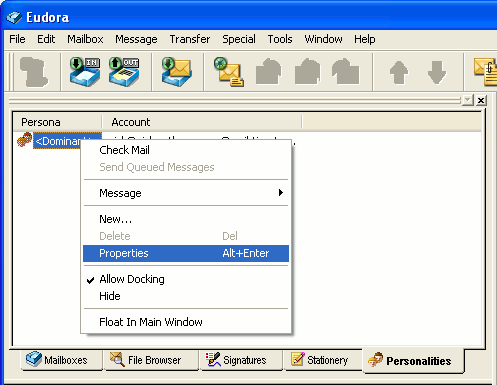The image size is (497, 385).
Task: Open the Out mailbox toolbar icon
Action: 124,72
